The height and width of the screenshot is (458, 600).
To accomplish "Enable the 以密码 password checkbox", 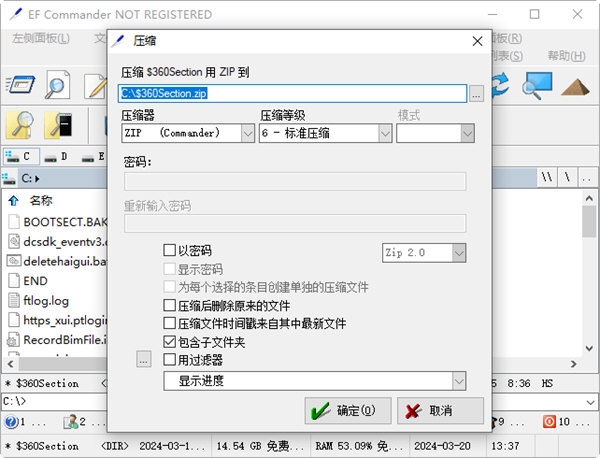I will pos(170,250).
